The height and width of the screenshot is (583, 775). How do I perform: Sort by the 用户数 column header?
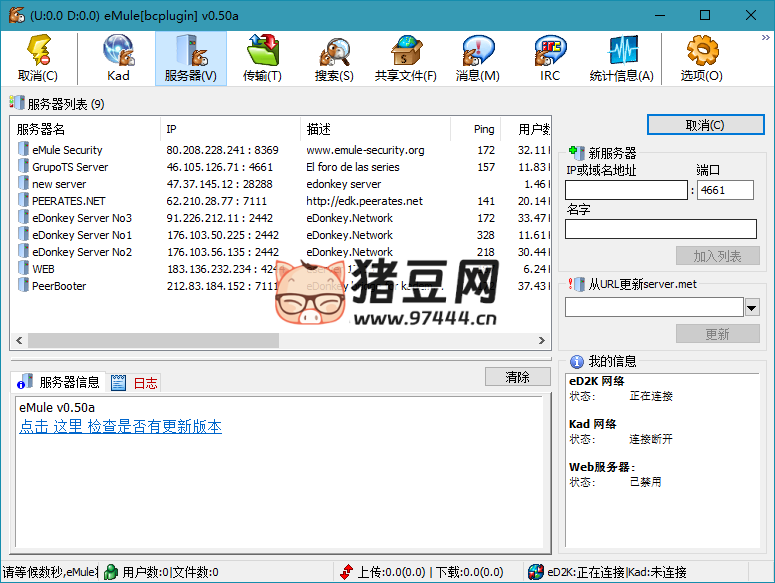[526, 129]
